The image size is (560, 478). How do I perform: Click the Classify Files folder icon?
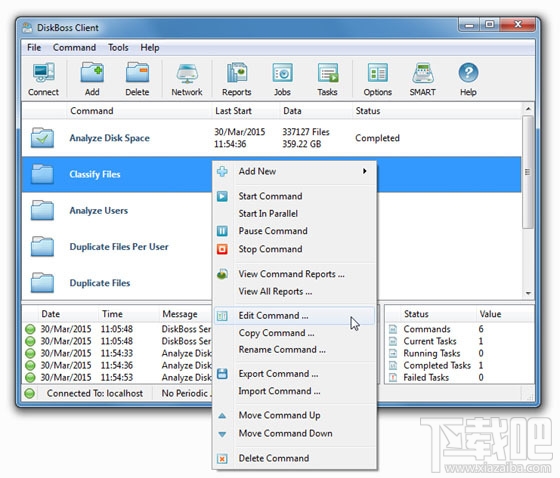42,174
